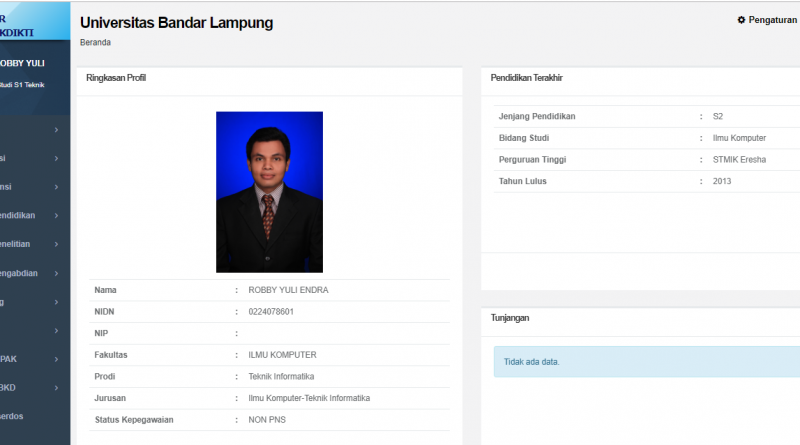800x445 pixels.
Task: Expand the BKD sidebar menu chevron
Action: pyautogui.click(x=57, y=388)
